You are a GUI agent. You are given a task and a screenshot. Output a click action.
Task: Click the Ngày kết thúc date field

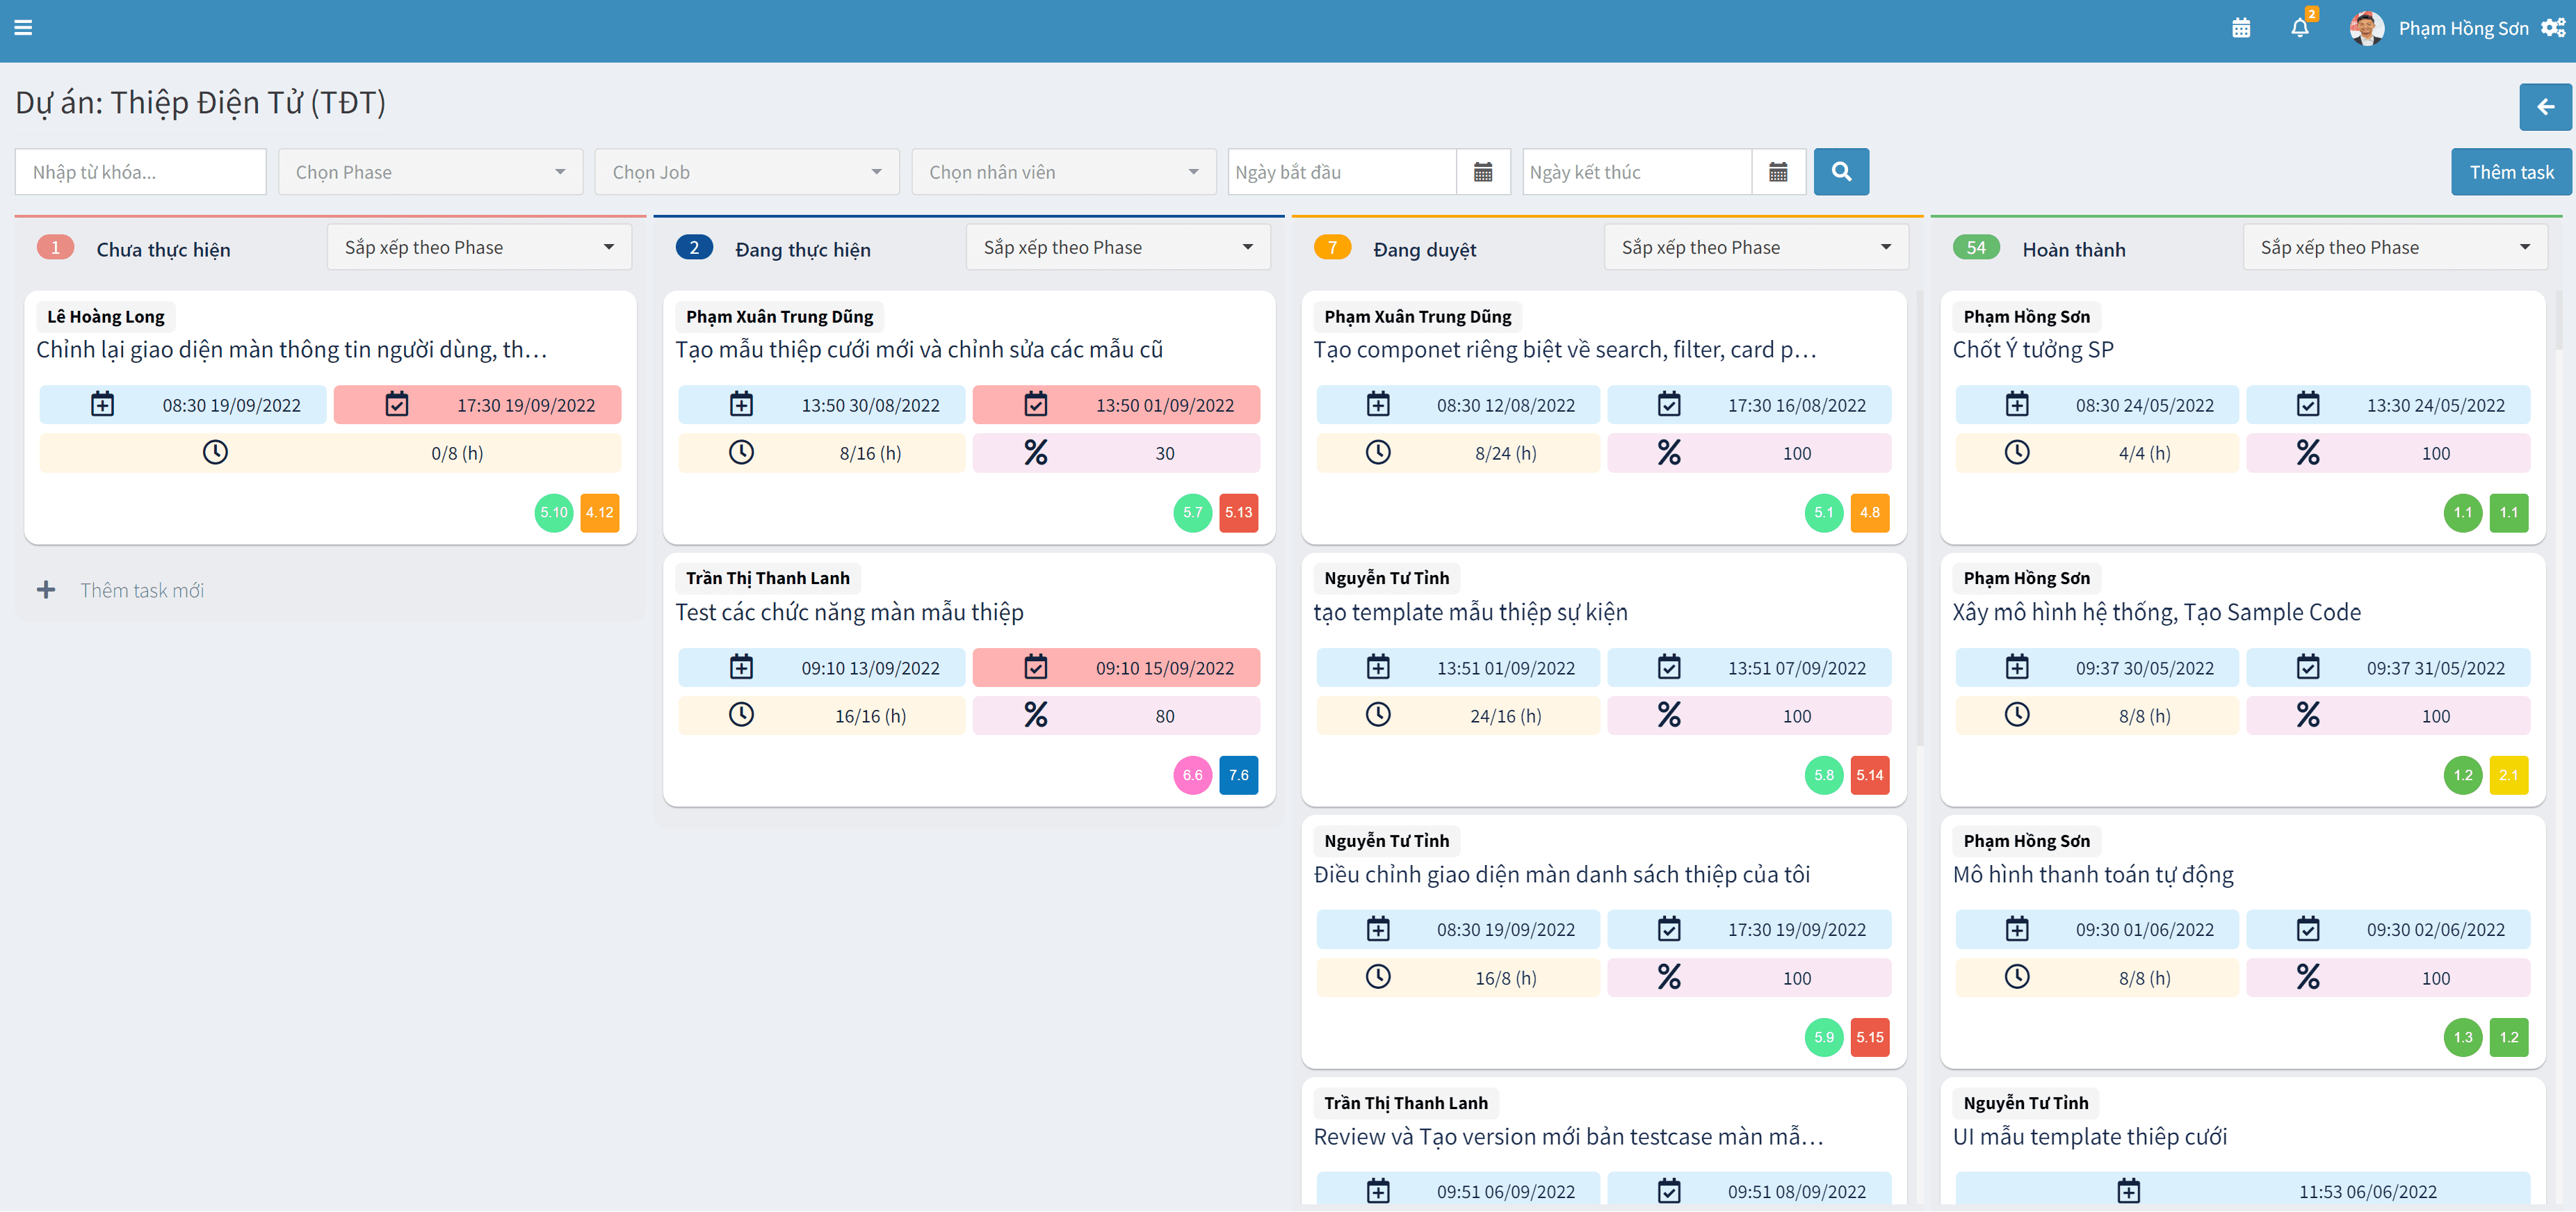1637,172
